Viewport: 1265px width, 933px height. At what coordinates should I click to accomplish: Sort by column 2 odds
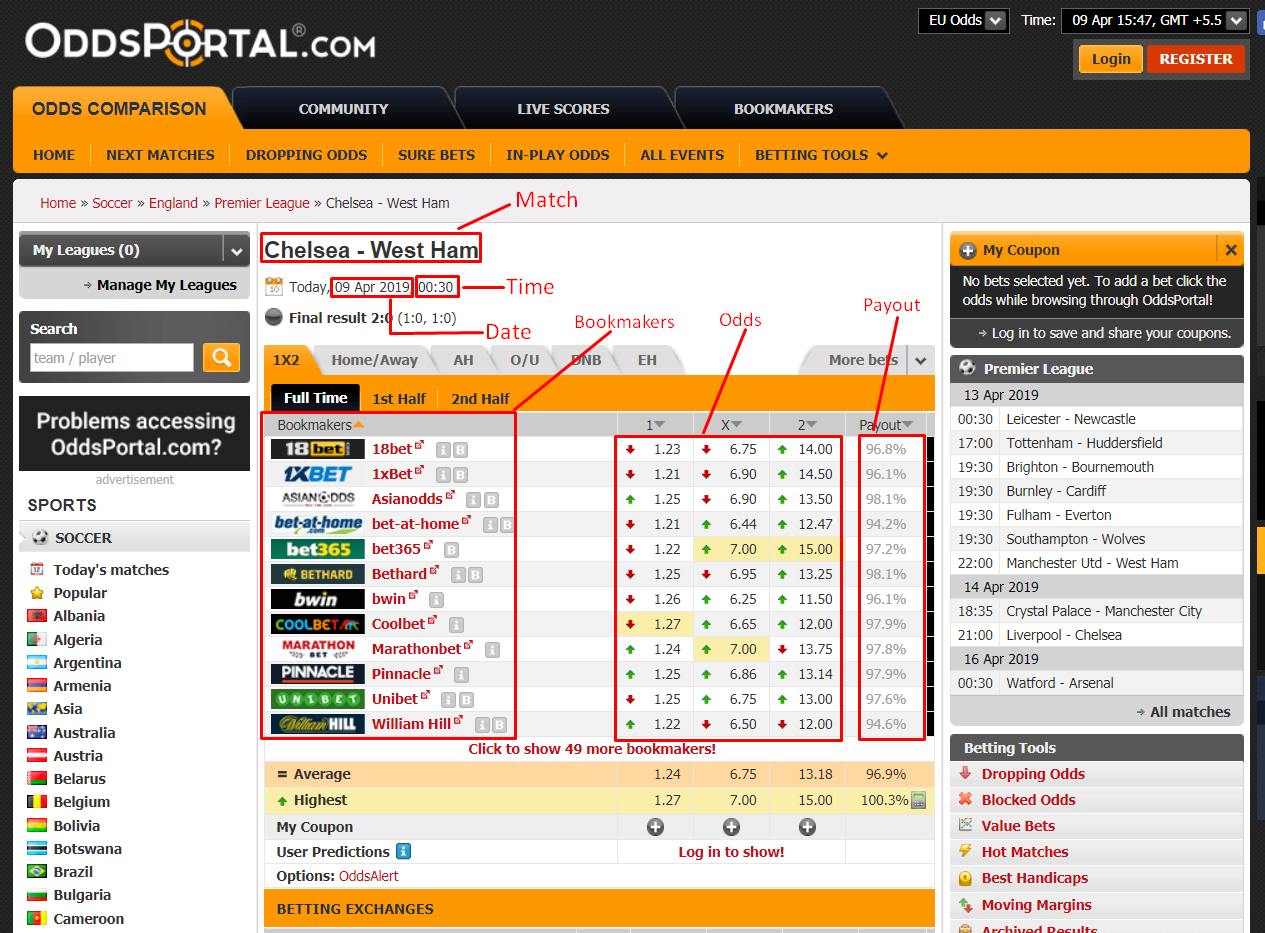[x=807, y=424]
